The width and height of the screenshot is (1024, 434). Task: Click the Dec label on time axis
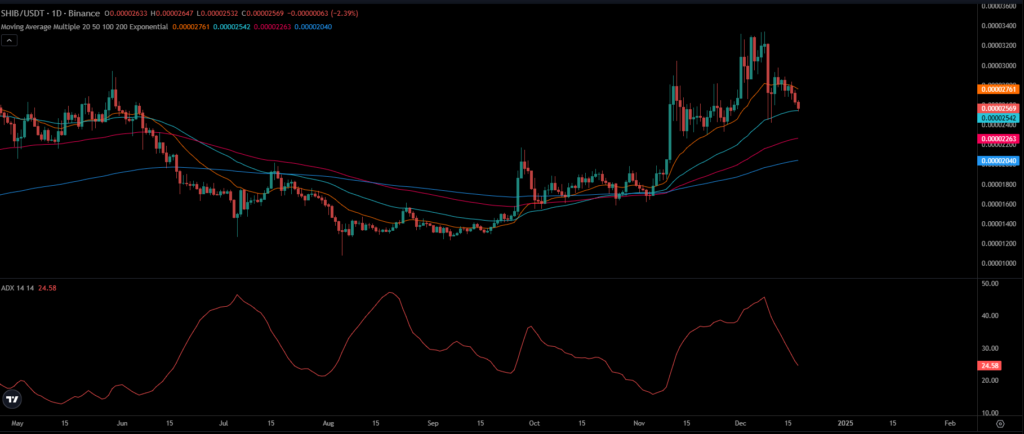[x=742, y=423]
